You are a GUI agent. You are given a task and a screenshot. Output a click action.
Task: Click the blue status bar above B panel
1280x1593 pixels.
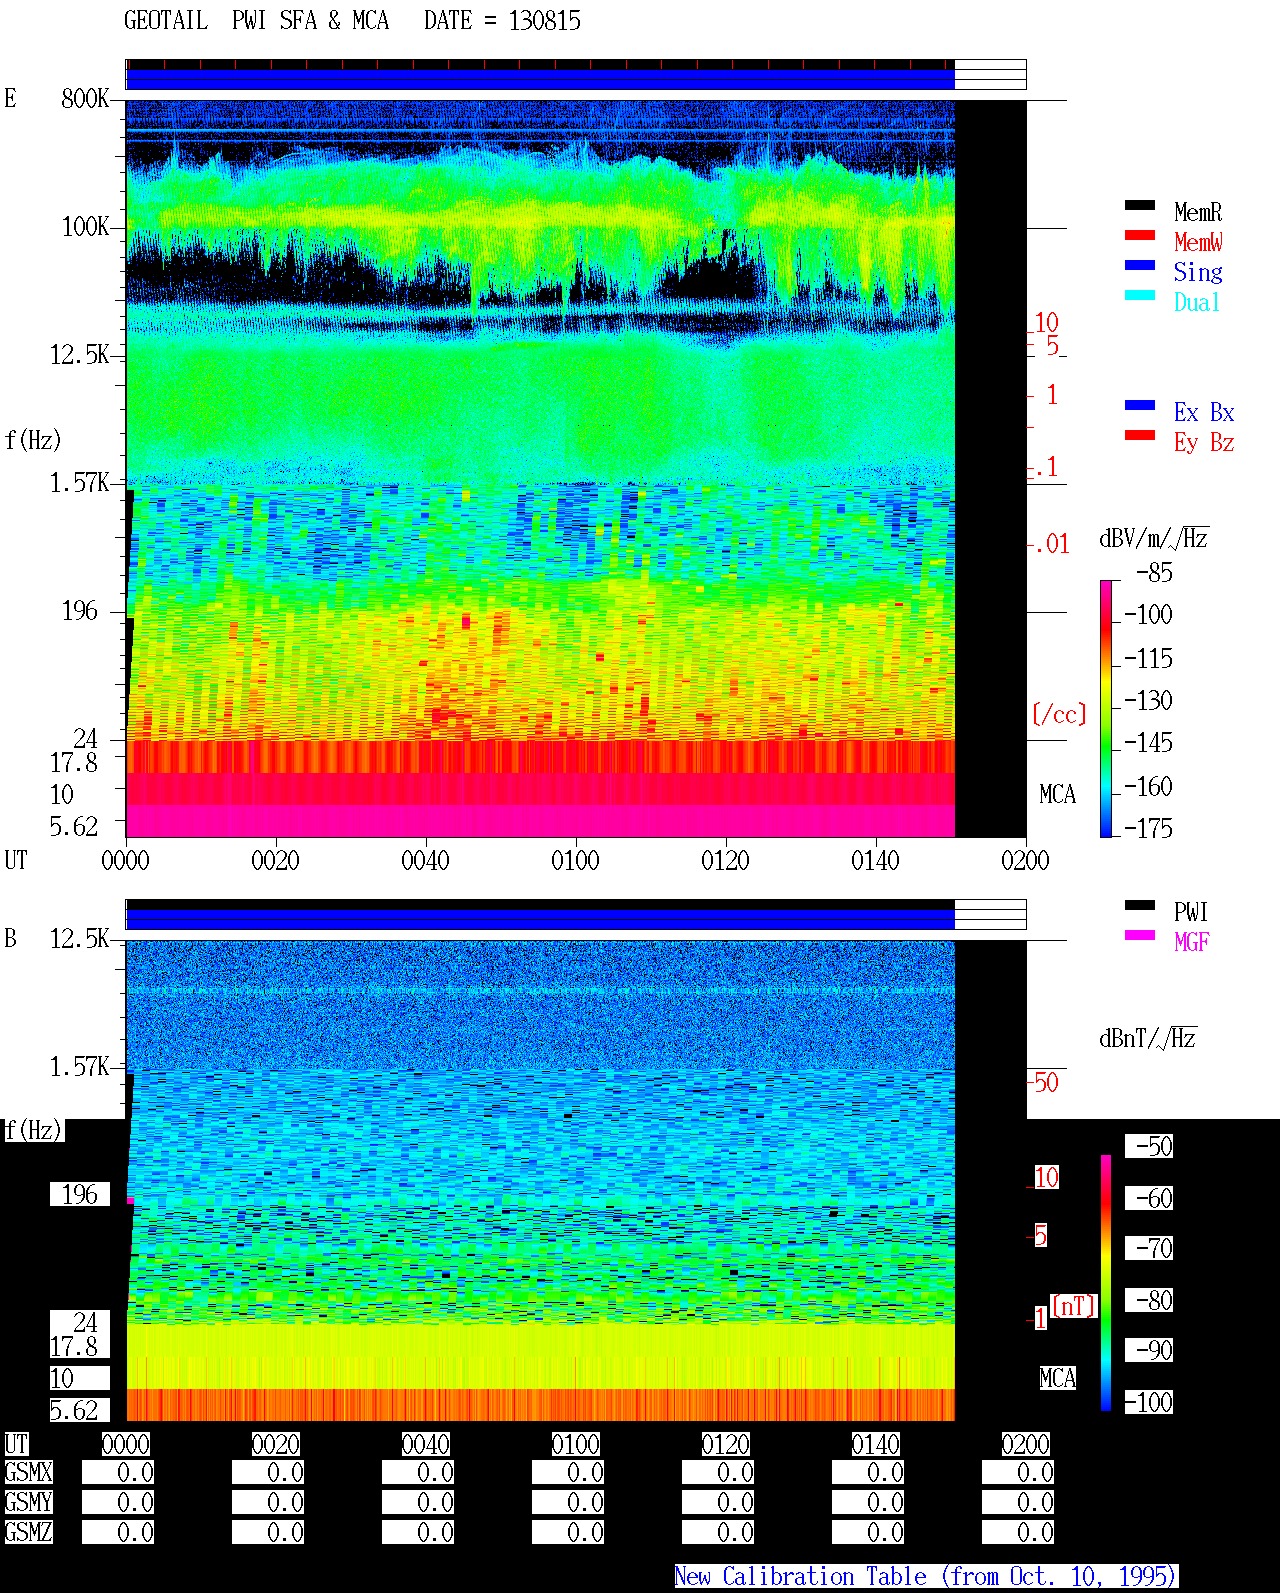point(540,919)
